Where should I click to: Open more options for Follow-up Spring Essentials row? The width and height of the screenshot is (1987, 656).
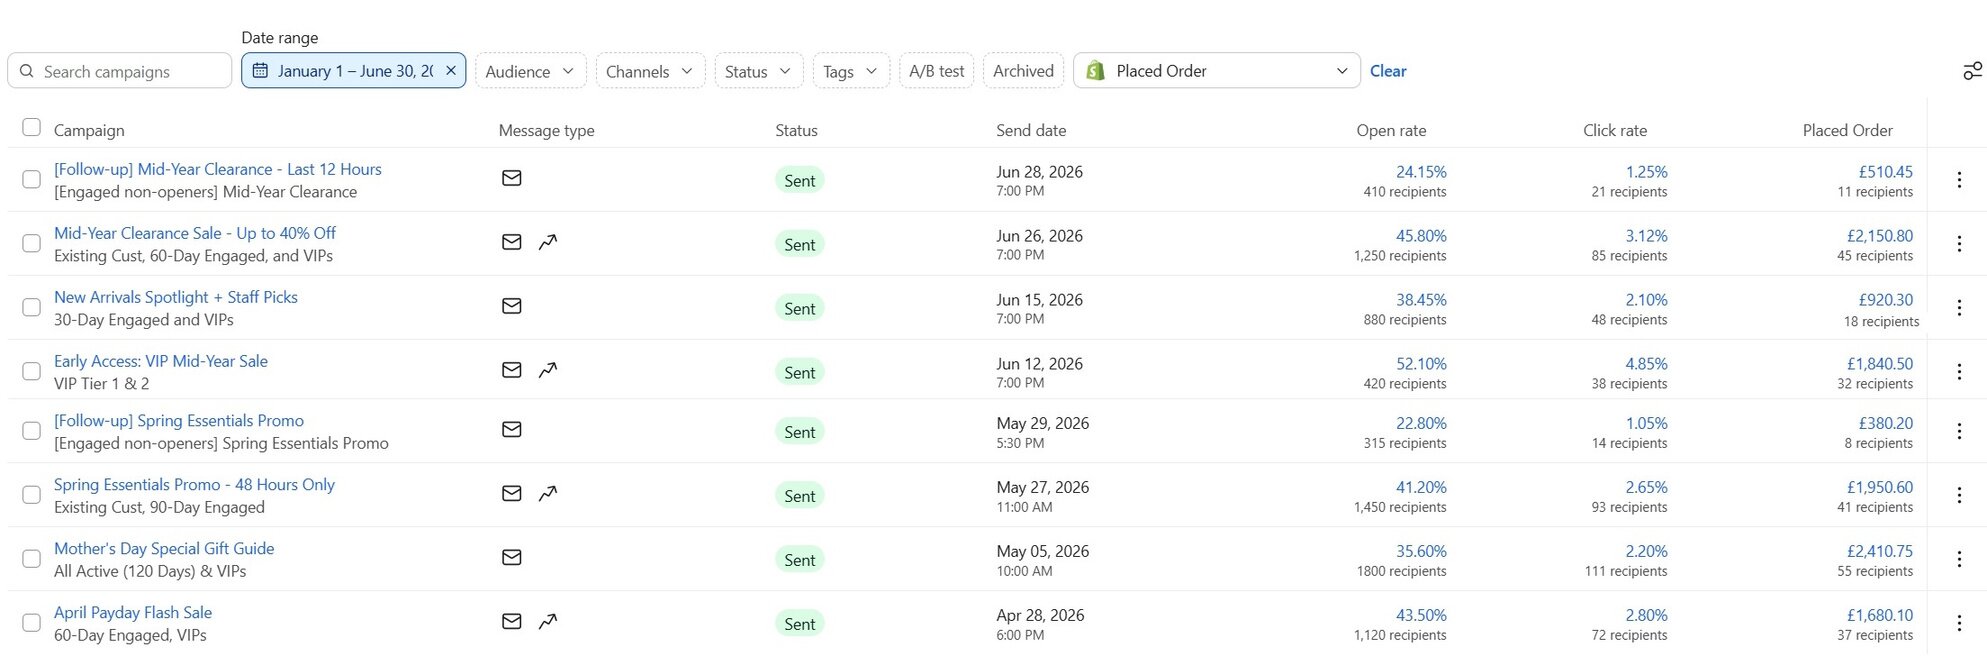click(1959, 431)
